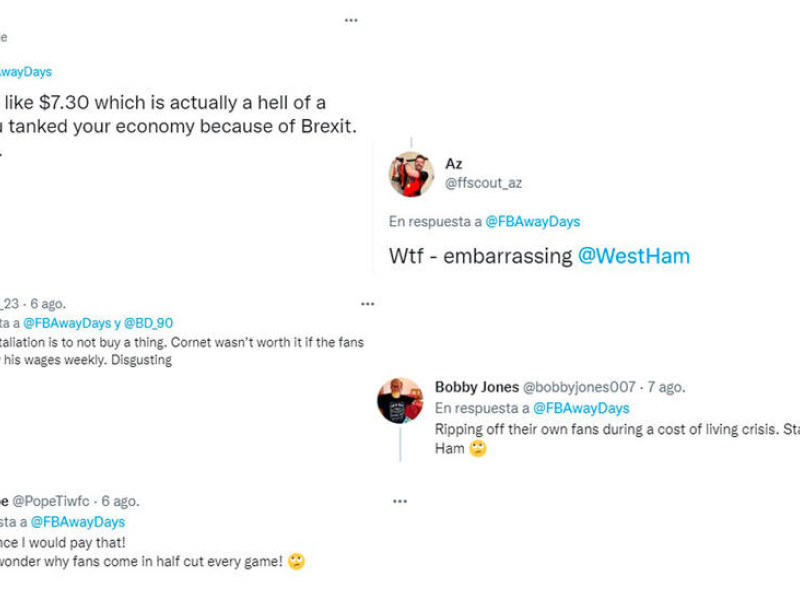Open the Az display name
Image resolution: width=800 pixels, height=600 pixels.
pos(454,164)
